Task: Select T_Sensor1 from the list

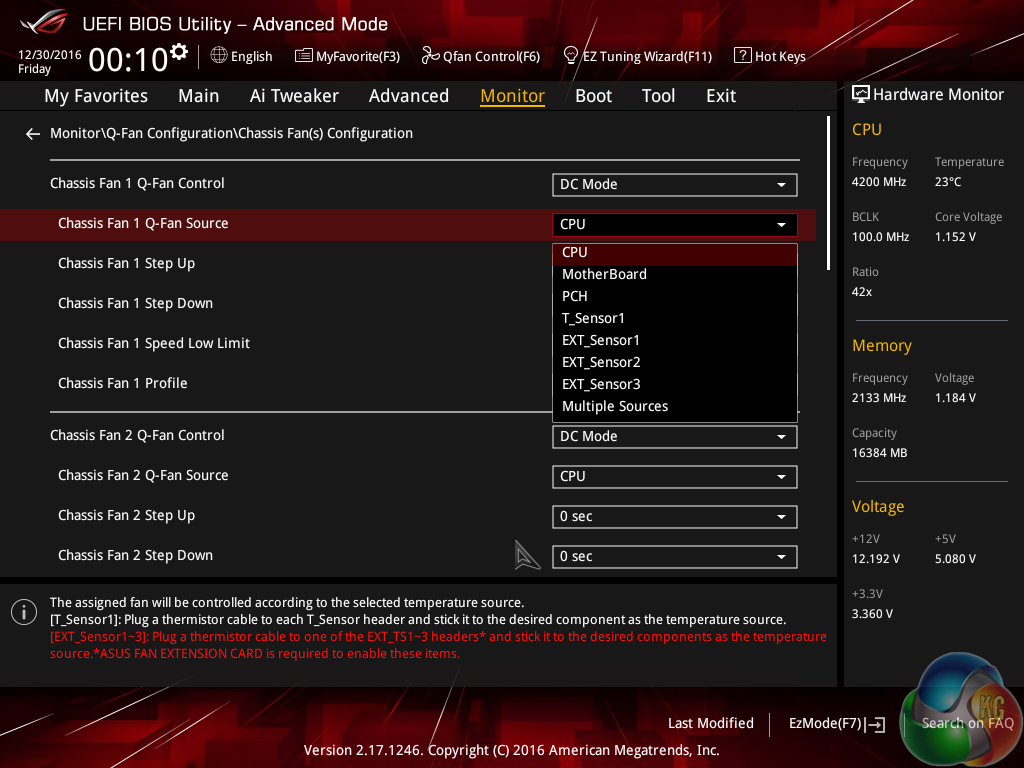Action: coord(675,319)
